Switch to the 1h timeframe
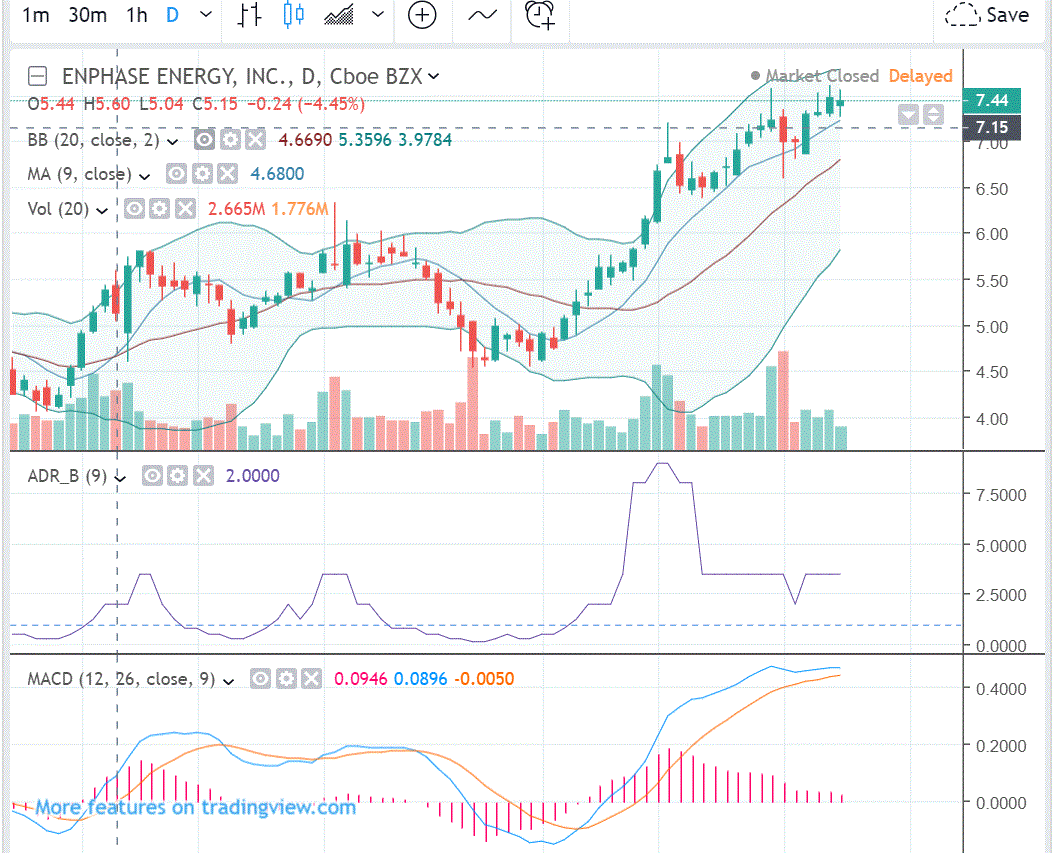The height and width of the screenshot is (853, 1053). (x=137, y=15)
